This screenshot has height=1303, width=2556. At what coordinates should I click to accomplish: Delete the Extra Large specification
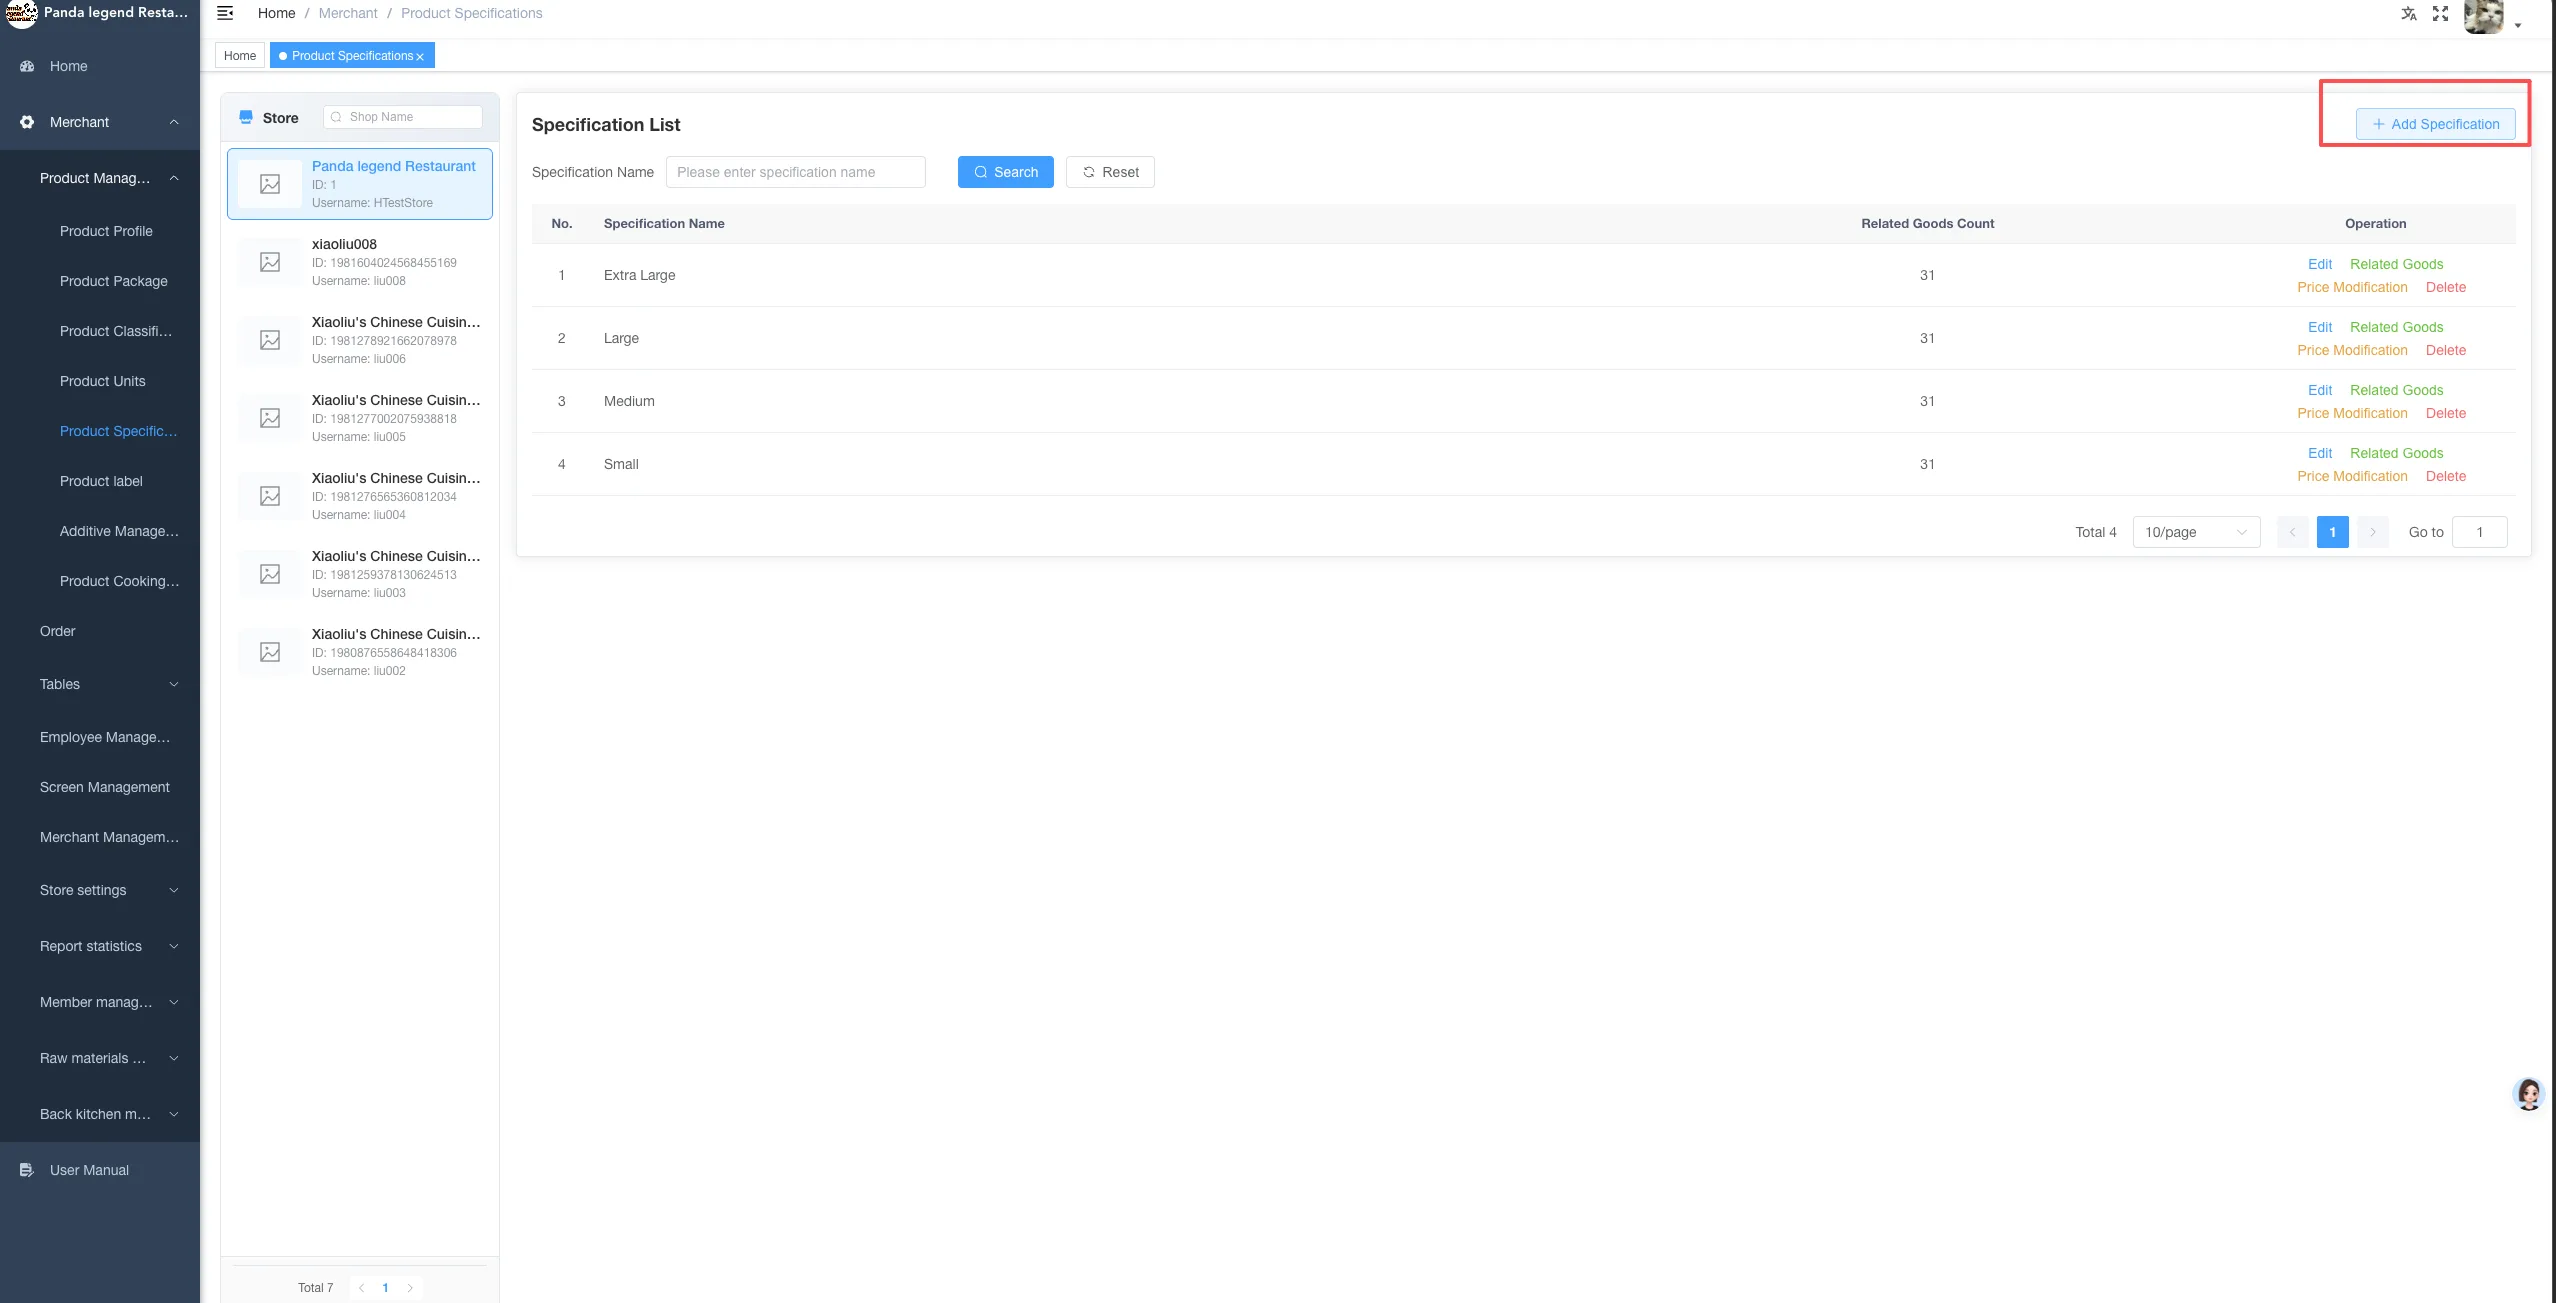pyautogui.click(x=2446, y=287)
